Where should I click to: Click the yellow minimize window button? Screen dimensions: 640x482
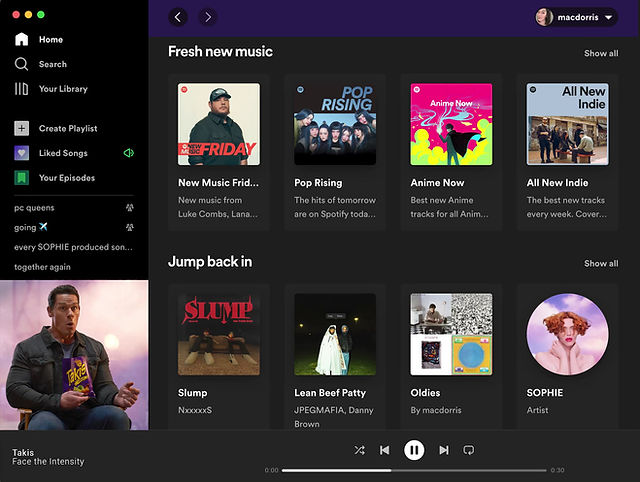[x=28, y=15]
